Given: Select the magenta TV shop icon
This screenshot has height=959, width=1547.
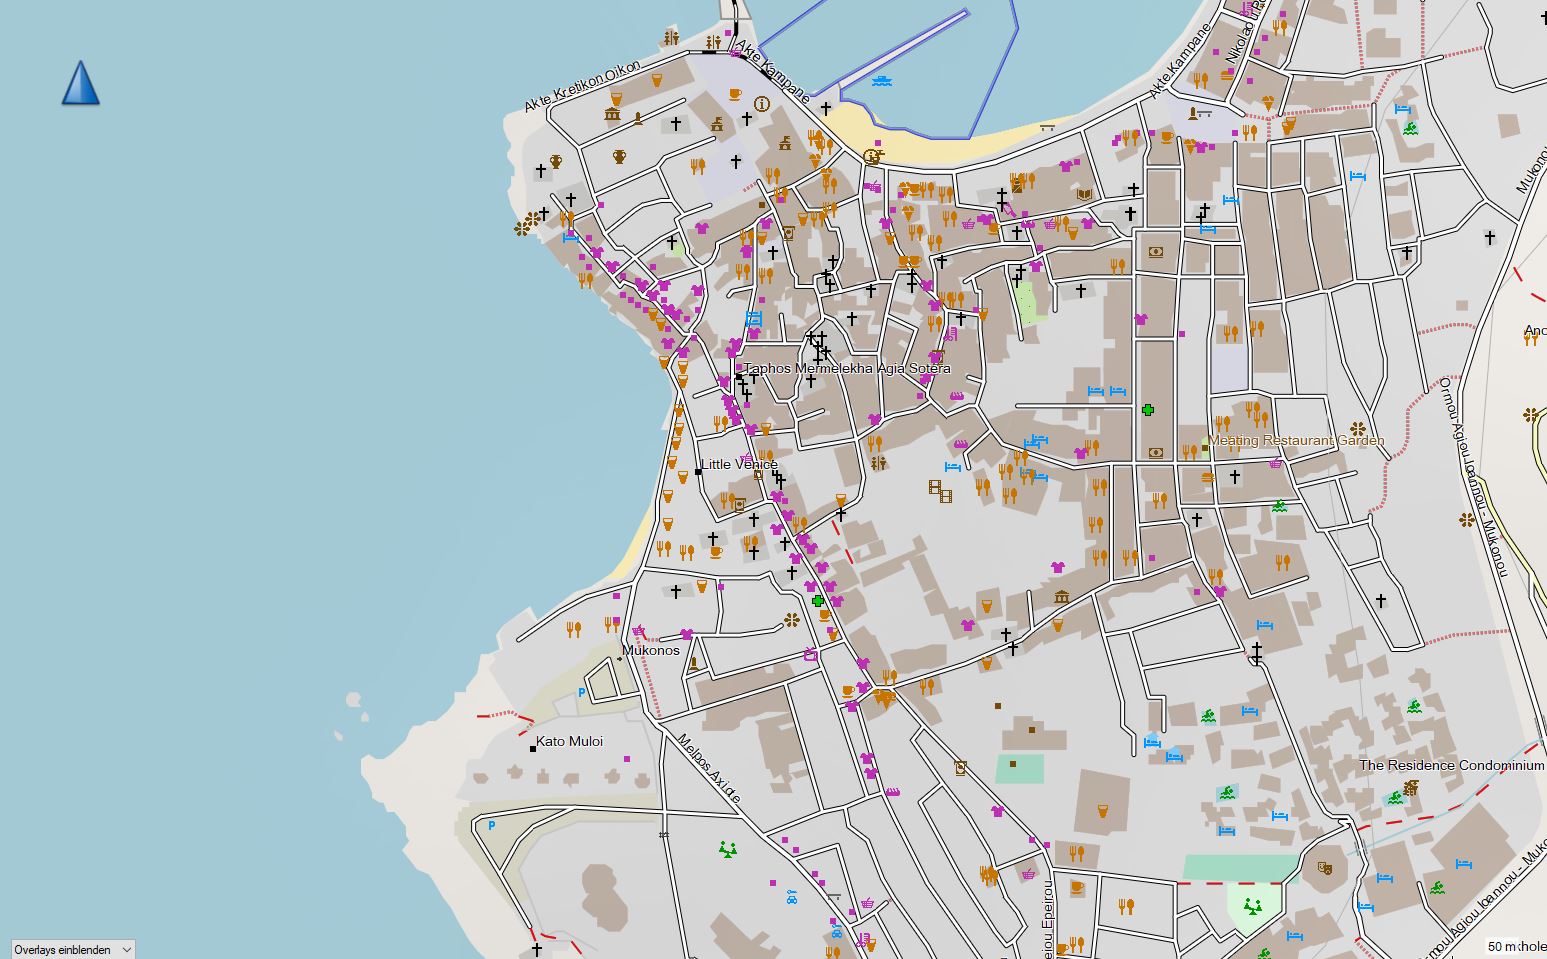Looking at the screenshot, I should coord(811,655).
